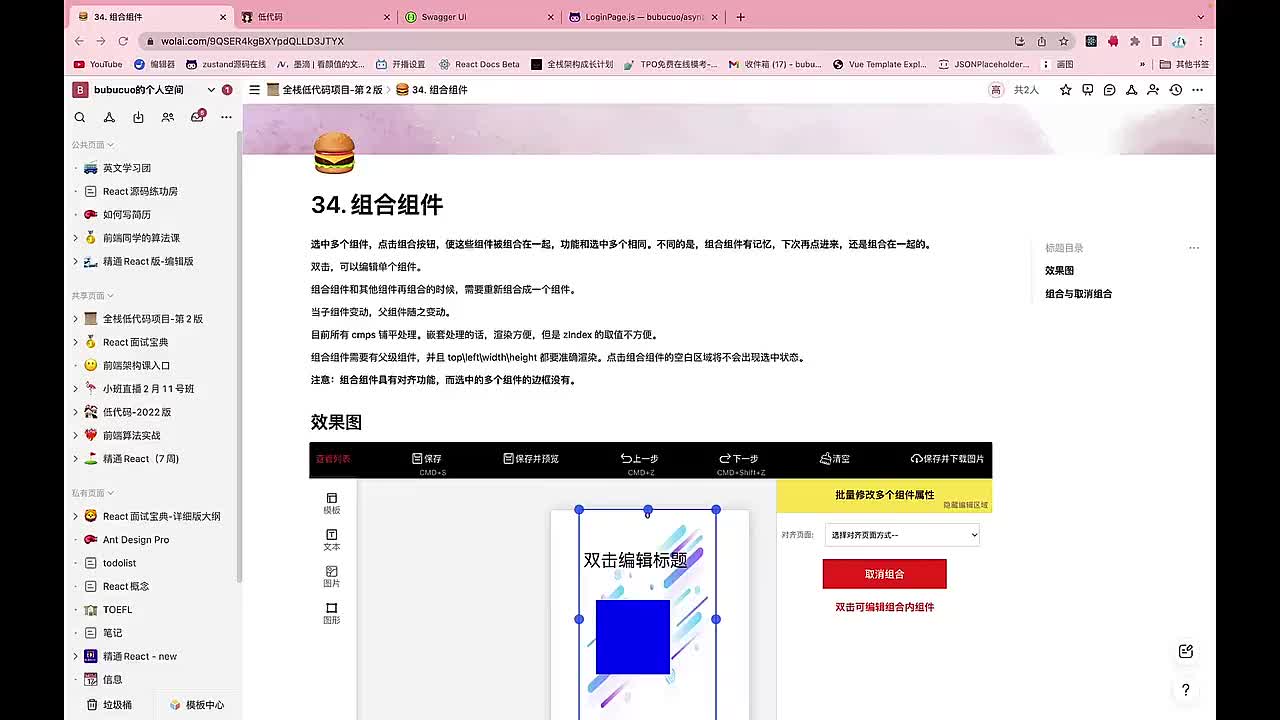The width and height of the screenshot is (1280, 720).
Task: Expand the 前端同学的算法课 tree item
Action: (x=76, y=238)
